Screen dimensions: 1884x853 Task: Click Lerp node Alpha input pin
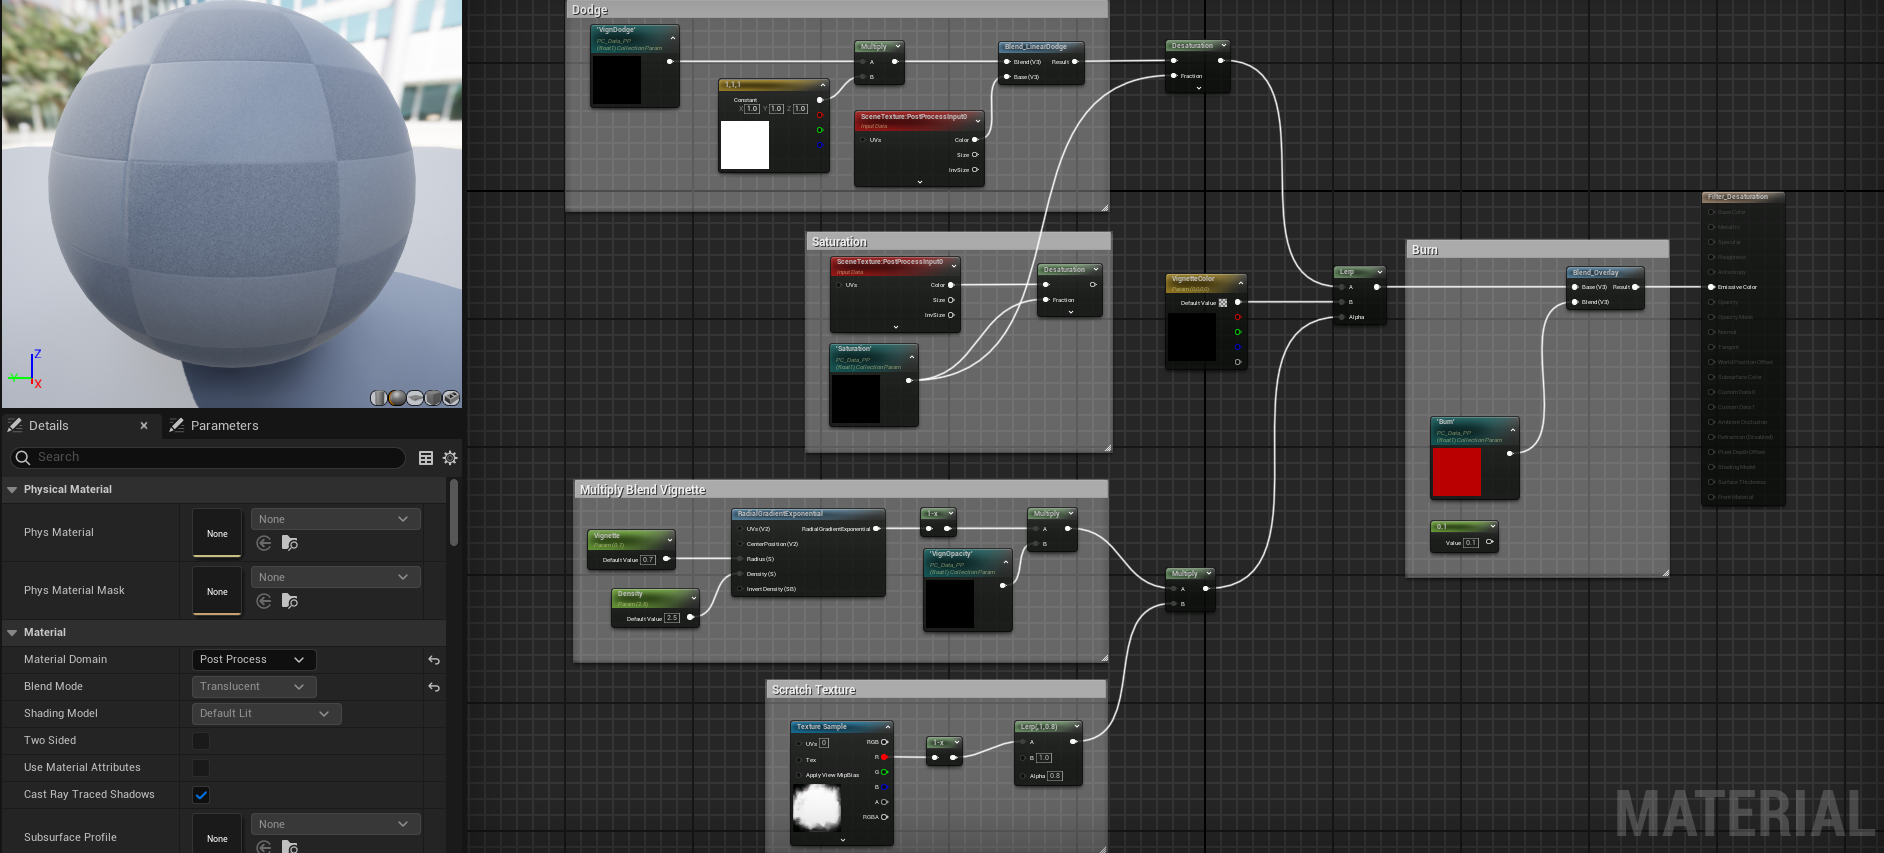coord(1342,317)
